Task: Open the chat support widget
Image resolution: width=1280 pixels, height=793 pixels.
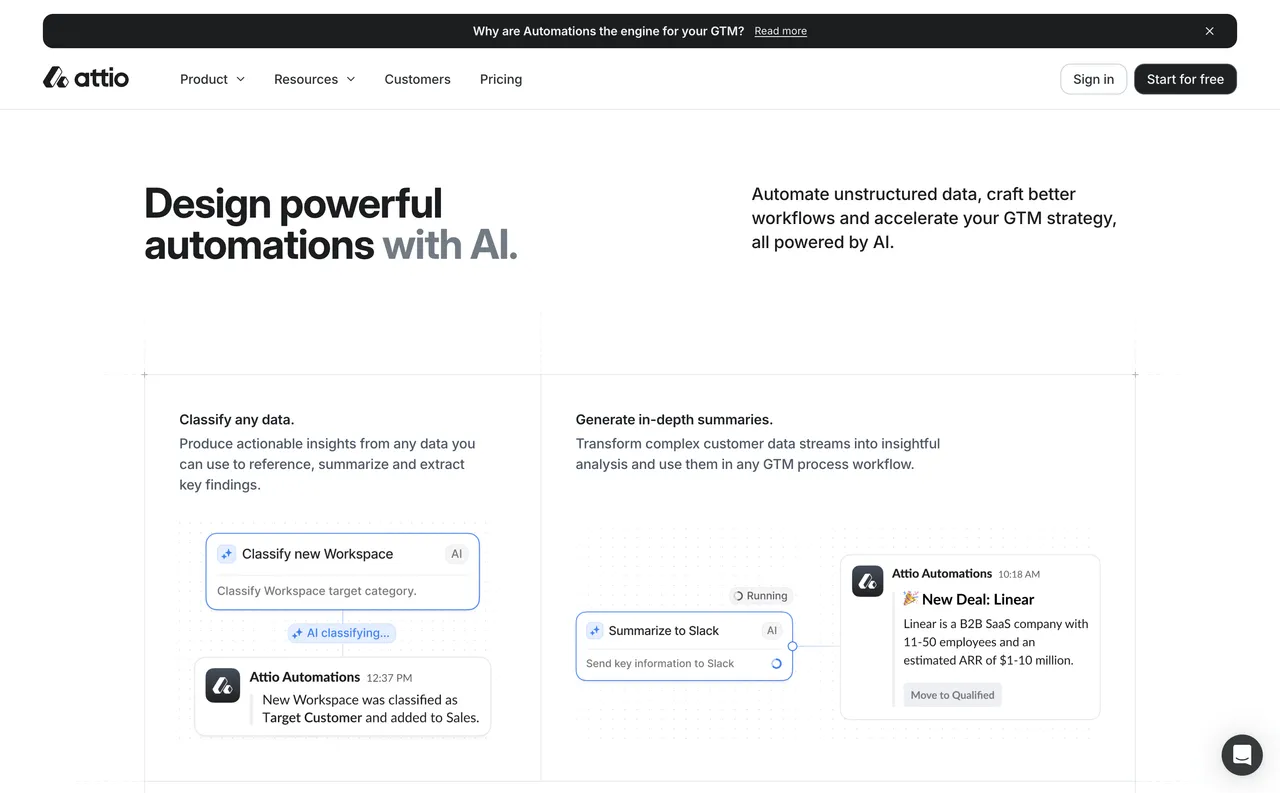Action: point(1241,755)
